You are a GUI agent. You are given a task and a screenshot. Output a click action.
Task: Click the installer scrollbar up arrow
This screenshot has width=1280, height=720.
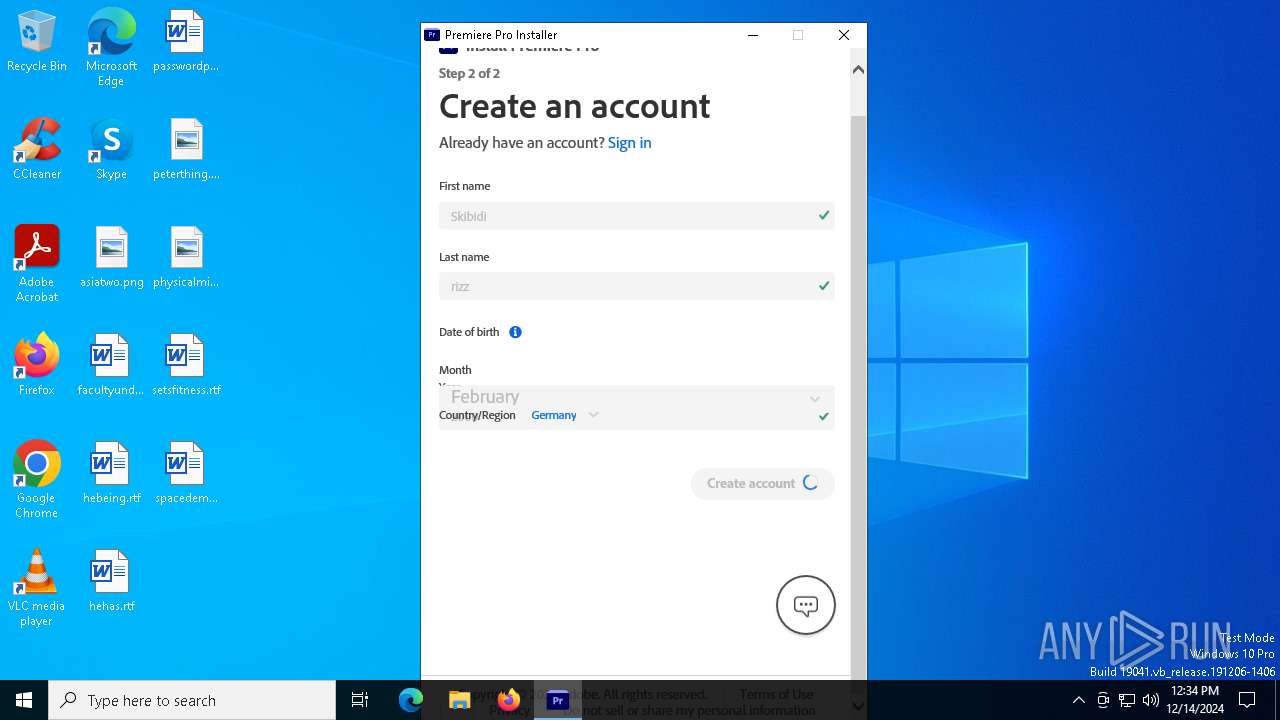(x=858, y=69)
